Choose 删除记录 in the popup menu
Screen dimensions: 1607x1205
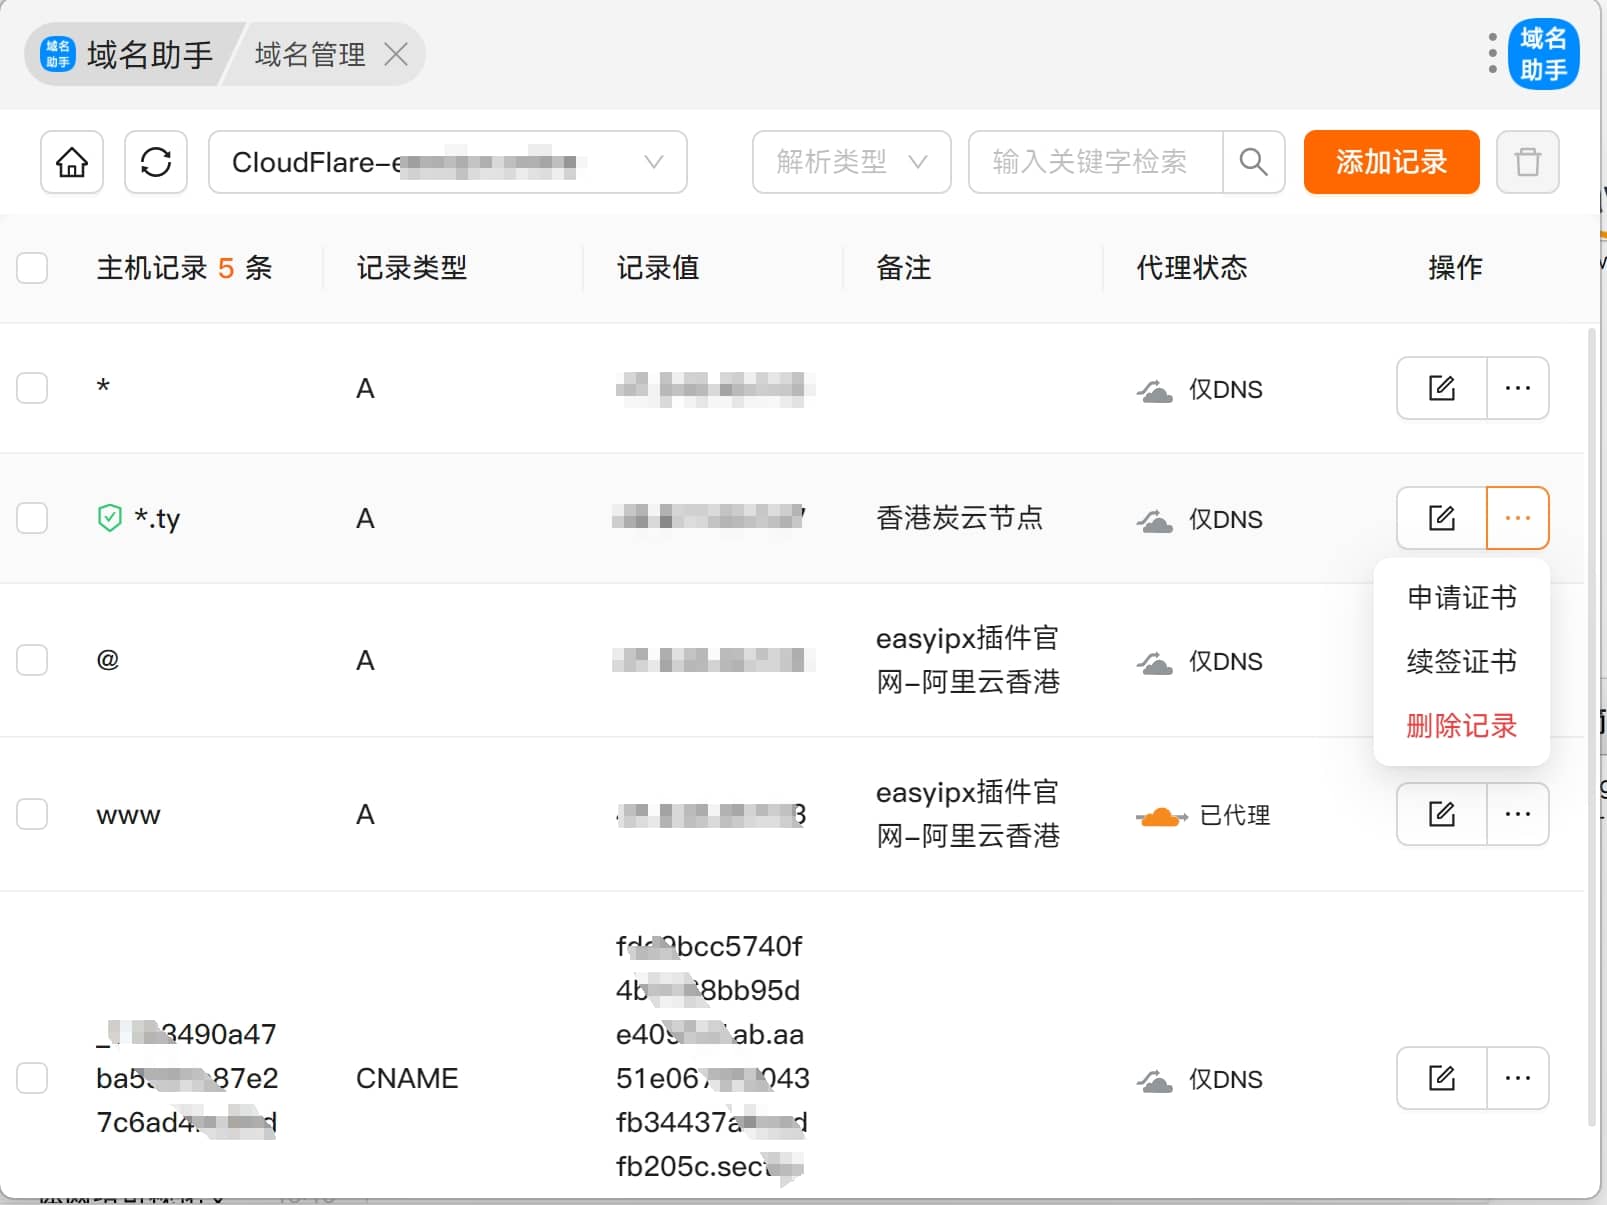point(1461,726)
